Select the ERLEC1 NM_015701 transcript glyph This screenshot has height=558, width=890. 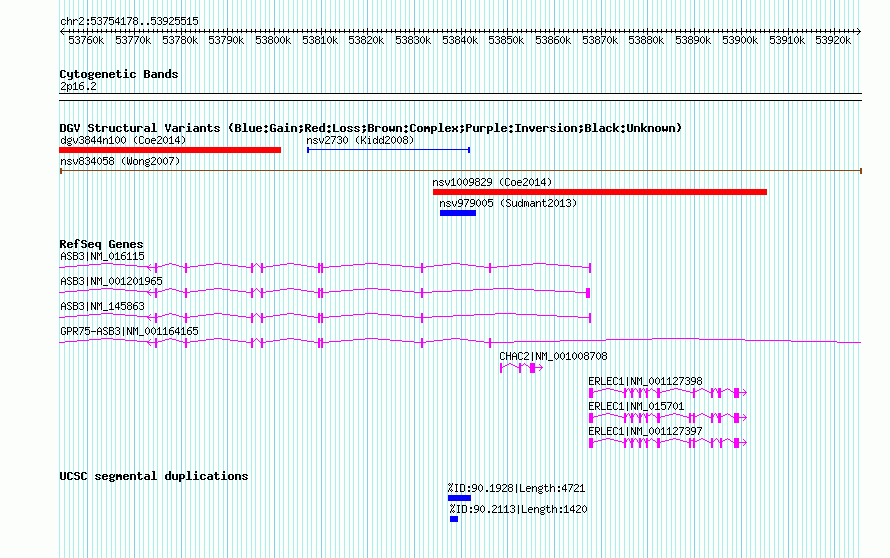pyautogui.click(x=668, y=418)
